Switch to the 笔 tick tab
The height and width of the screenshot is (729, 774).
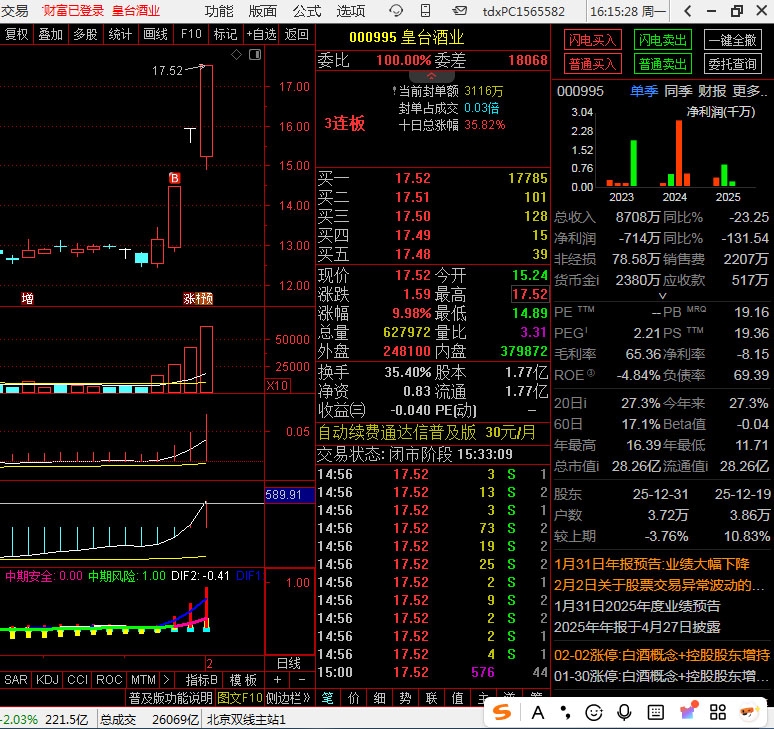328,698
